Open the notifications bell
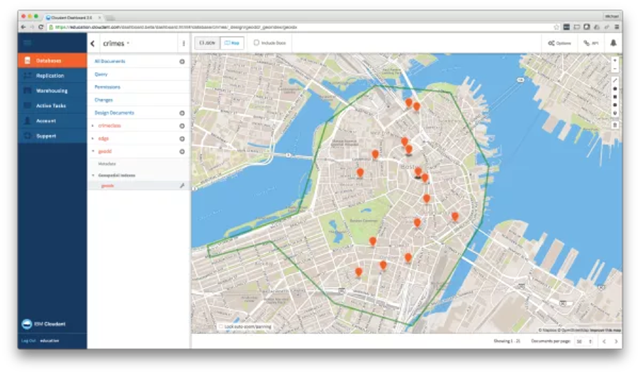 pyautogui.click(x=613, y=43)
